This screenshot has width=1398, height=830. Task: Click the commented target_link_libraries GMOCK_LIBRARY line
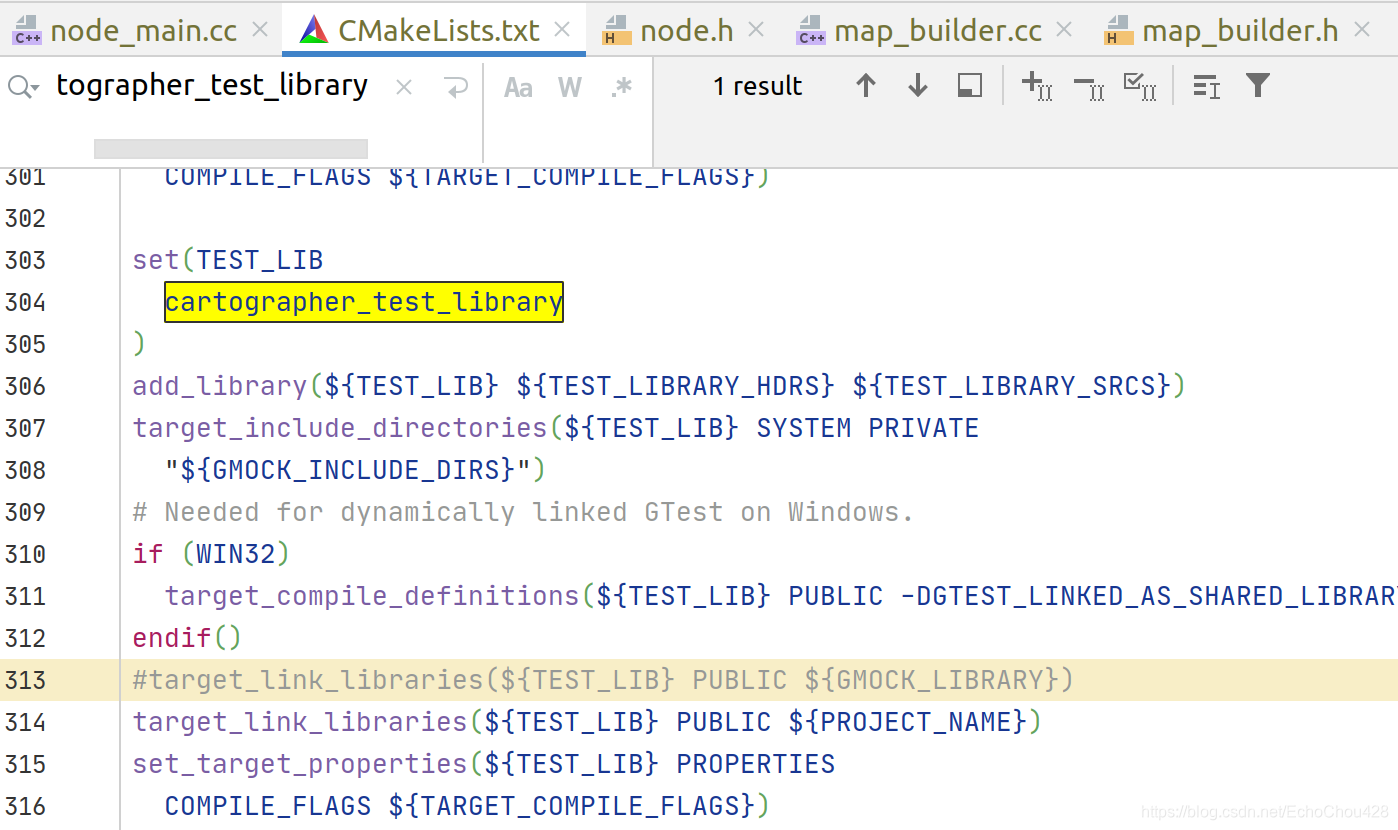click(x=603, y=680)
